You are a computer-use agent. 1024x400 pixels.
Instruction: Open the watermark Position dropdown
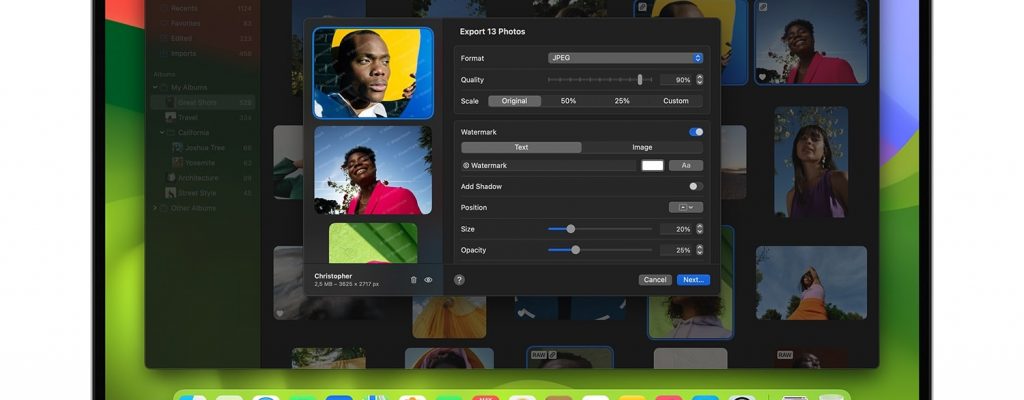(685, 207)
